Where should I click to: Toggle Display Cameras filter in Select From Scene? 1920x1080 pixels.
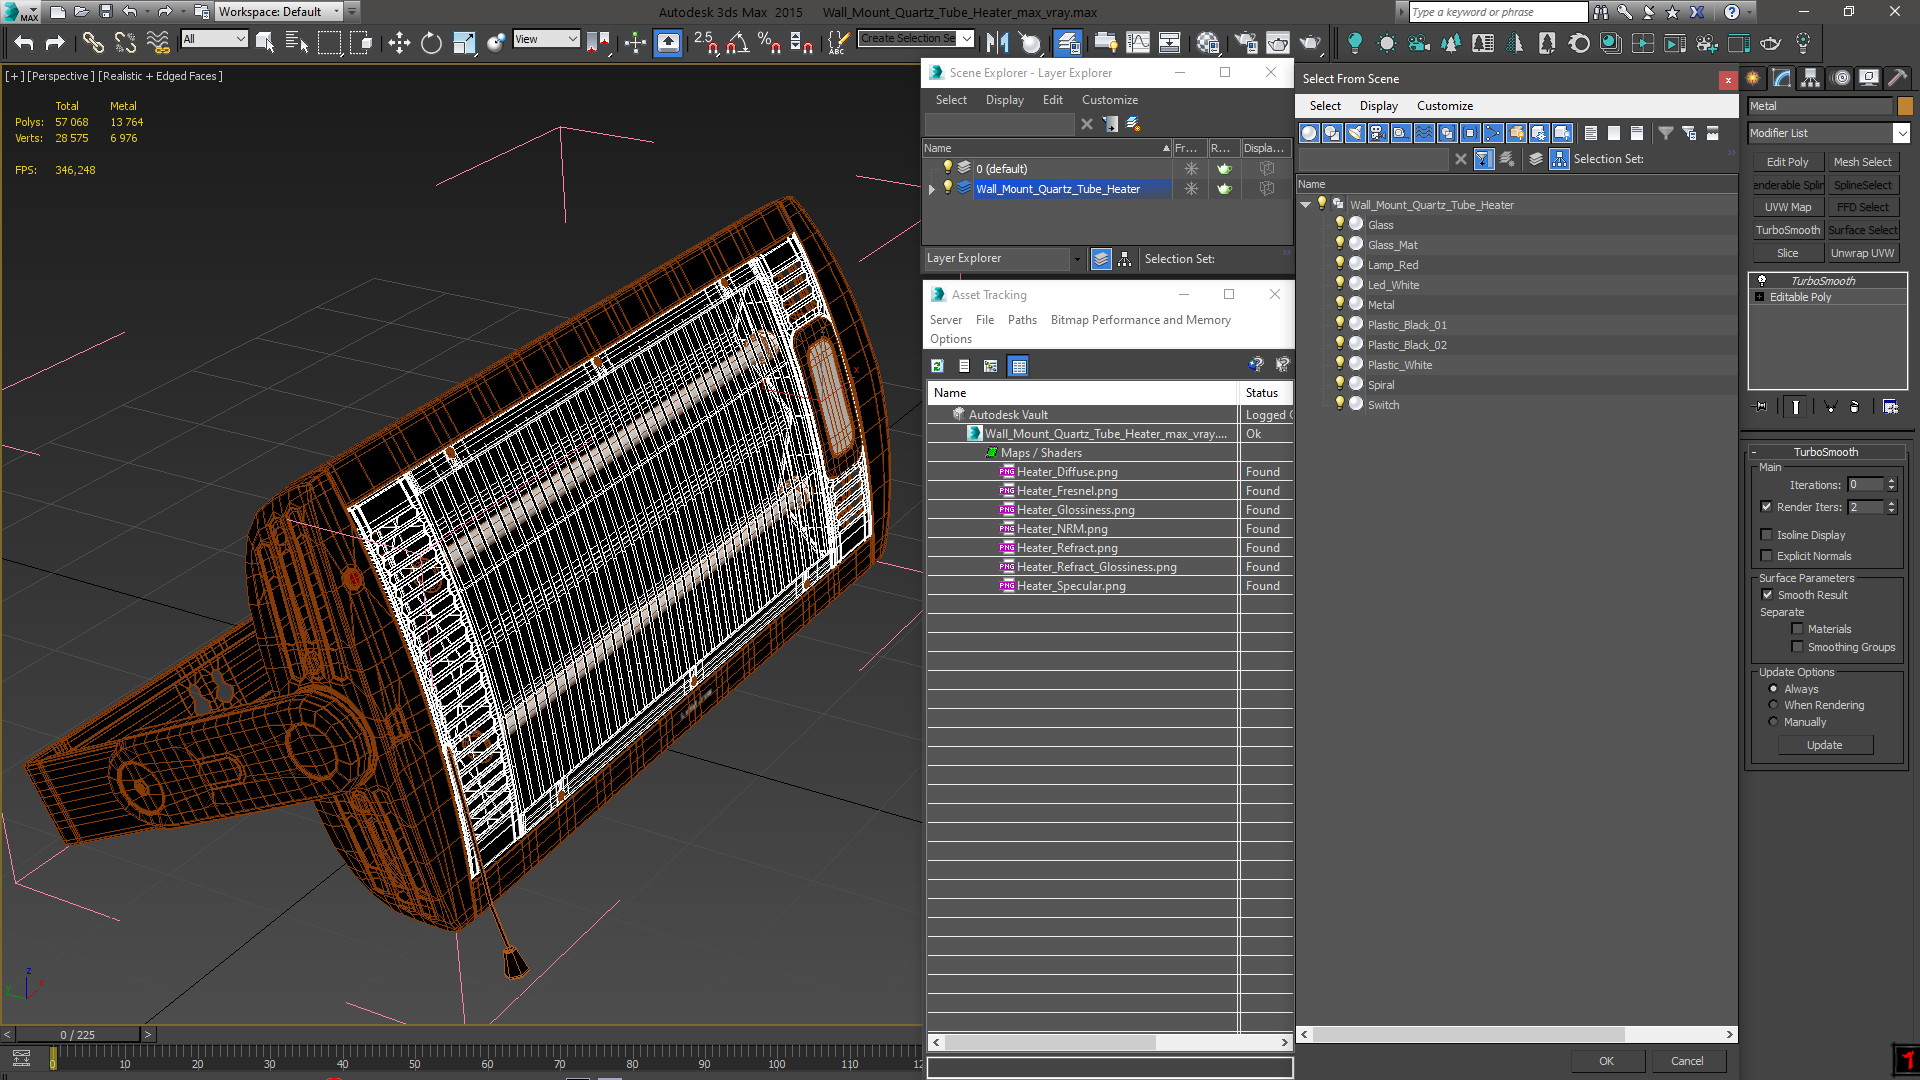tap(1378, 133)
